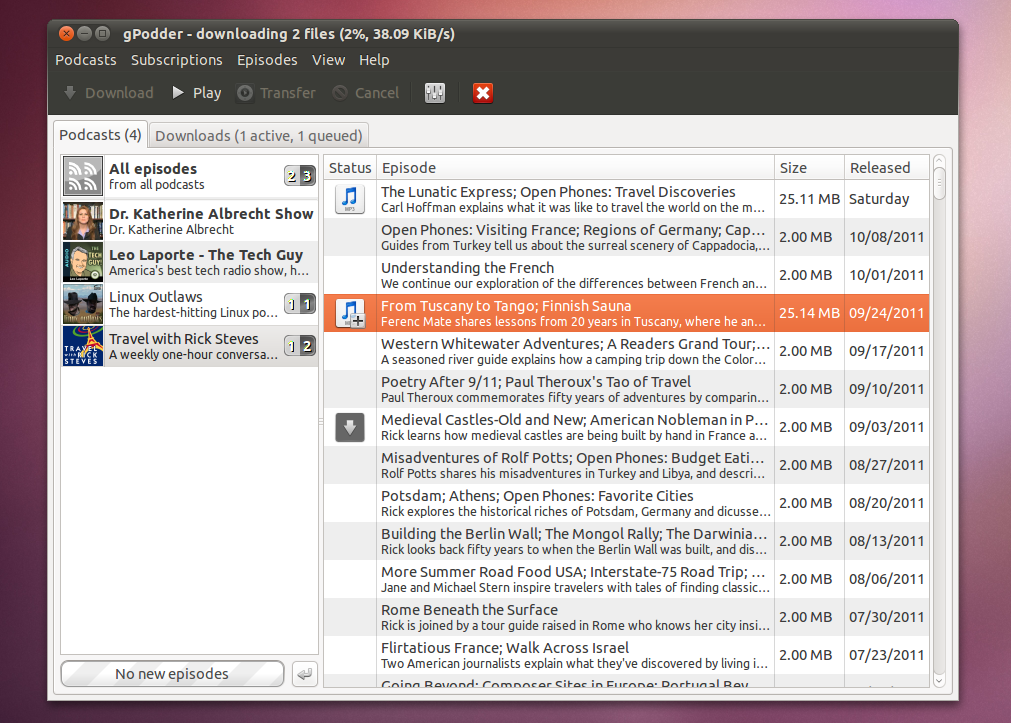Open the Podcasts menu
Screen dimensions: 1011x723
coord(86,60)
